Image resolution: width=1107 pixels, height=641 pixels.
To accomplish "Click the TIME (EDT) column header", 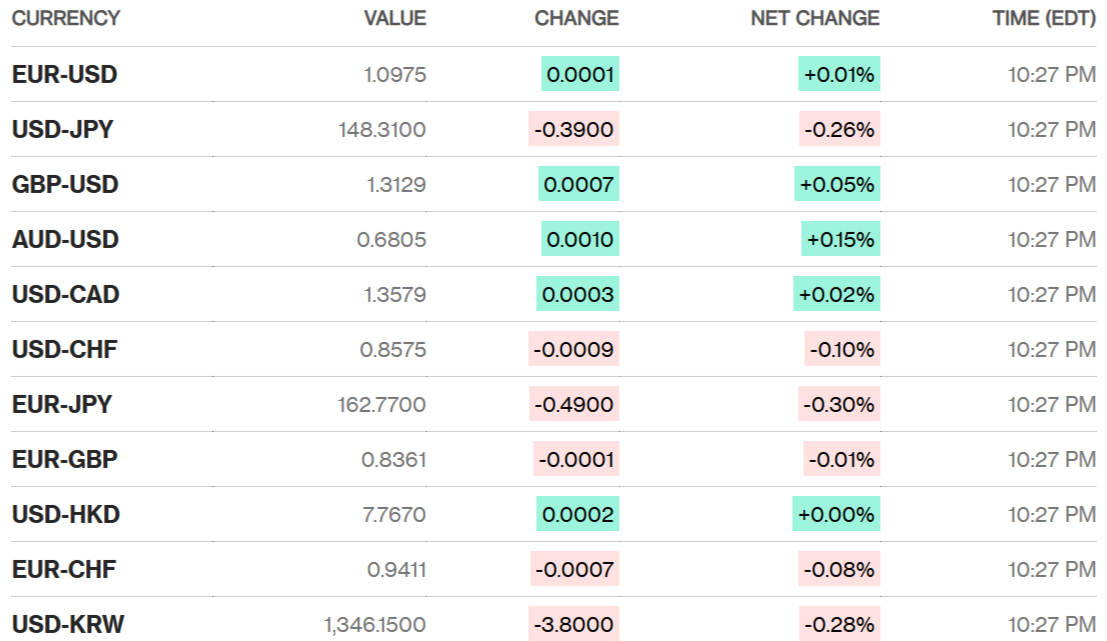I will [x=1043, y=18].
